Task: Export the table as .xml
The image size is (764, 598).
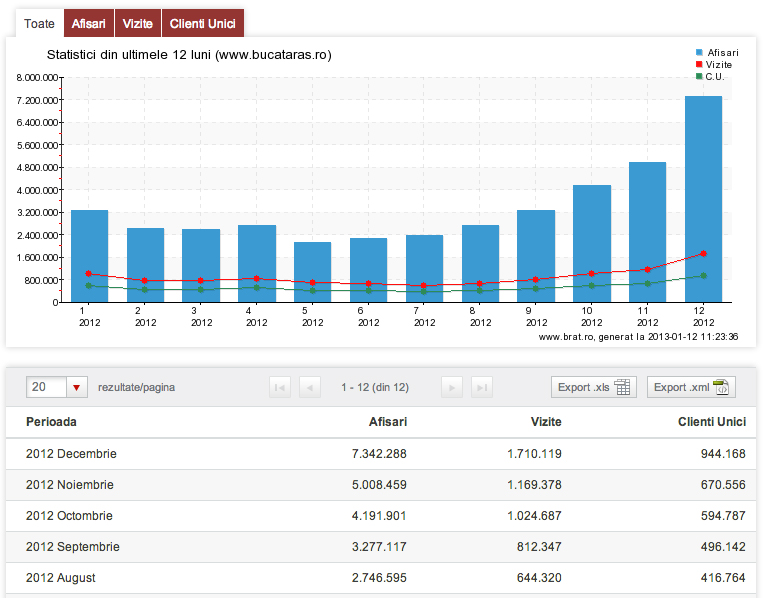Action: 691,387
